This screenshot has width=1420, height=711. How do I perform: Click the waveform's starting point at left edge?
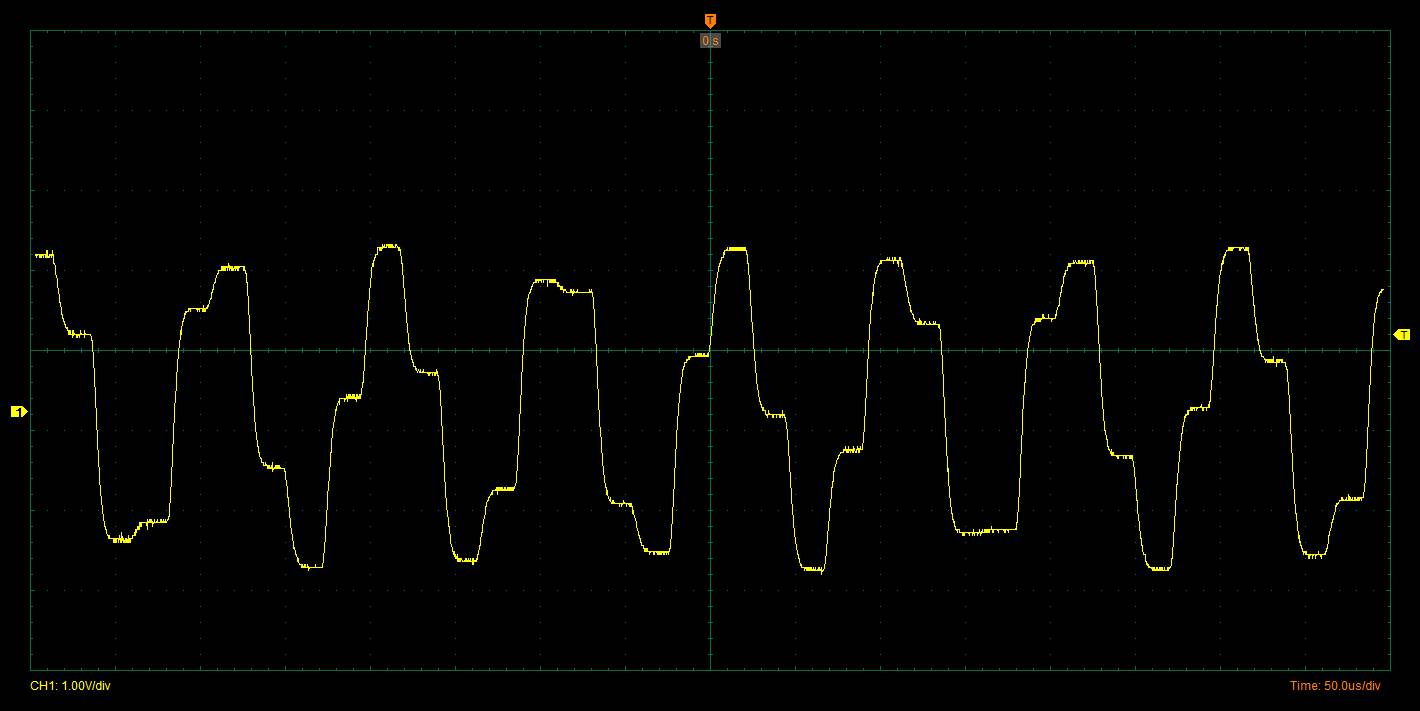(x=37, y=256)
